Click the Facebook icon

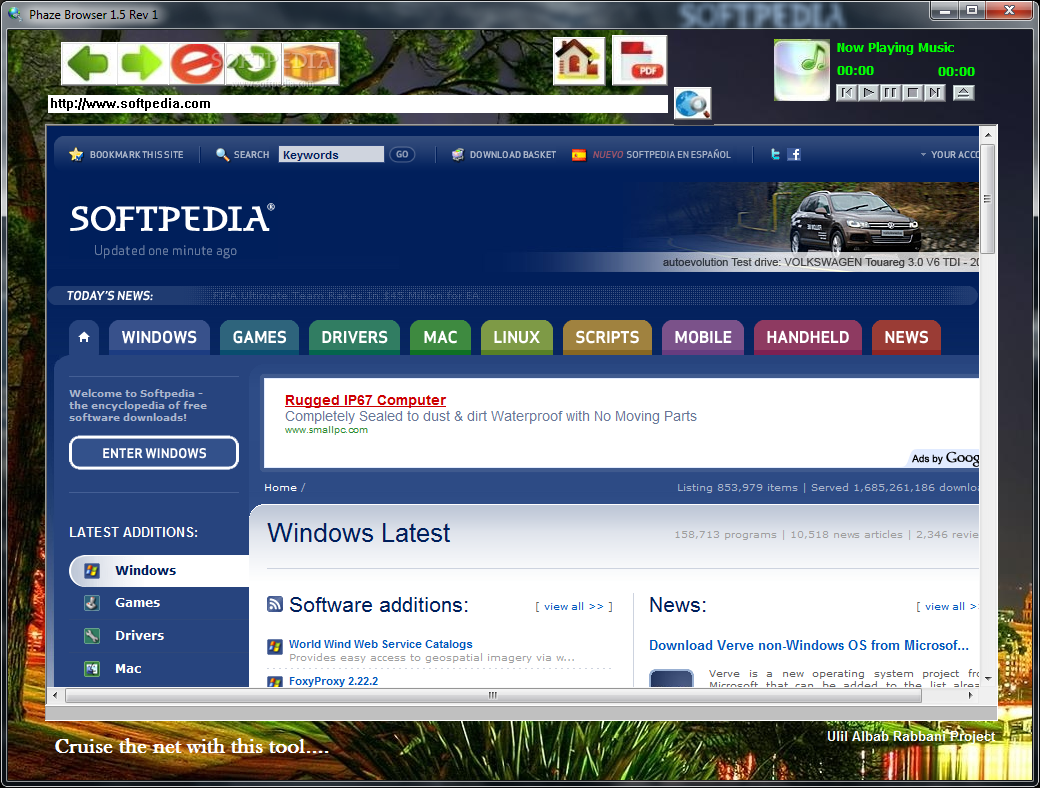coord(795,155)
